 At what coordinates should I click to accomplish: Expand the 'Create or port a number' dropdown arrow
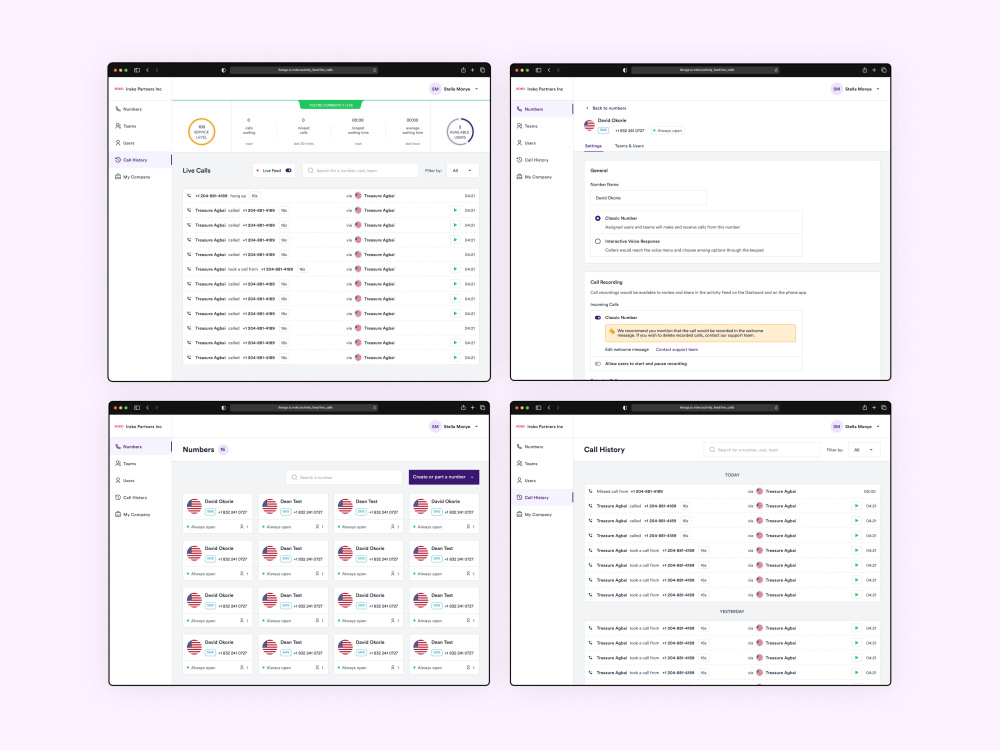[473, 477]
